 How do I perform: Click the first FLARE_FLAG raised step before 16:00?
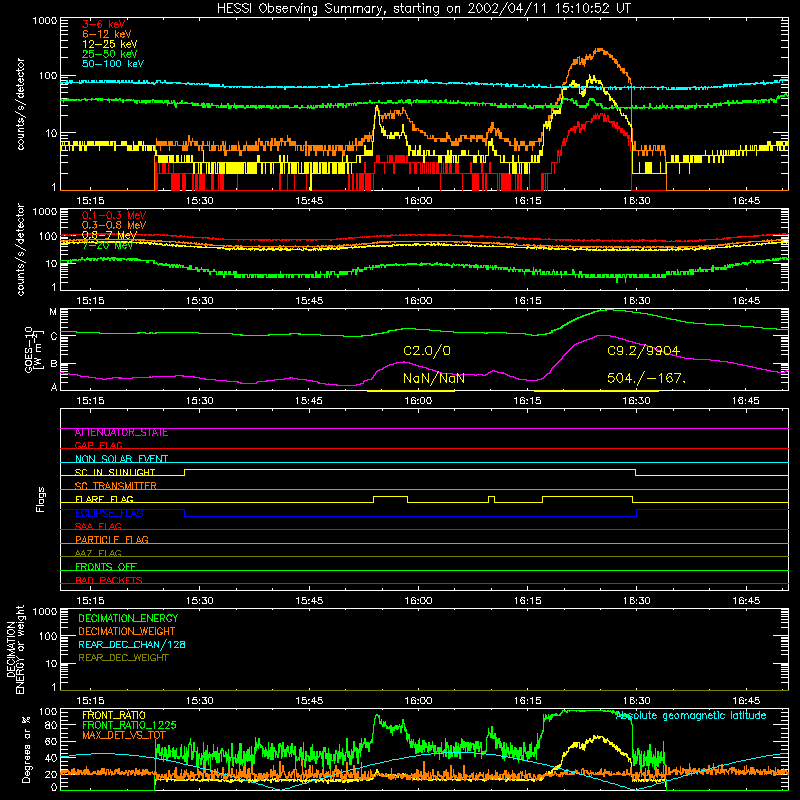pos(390,497)
